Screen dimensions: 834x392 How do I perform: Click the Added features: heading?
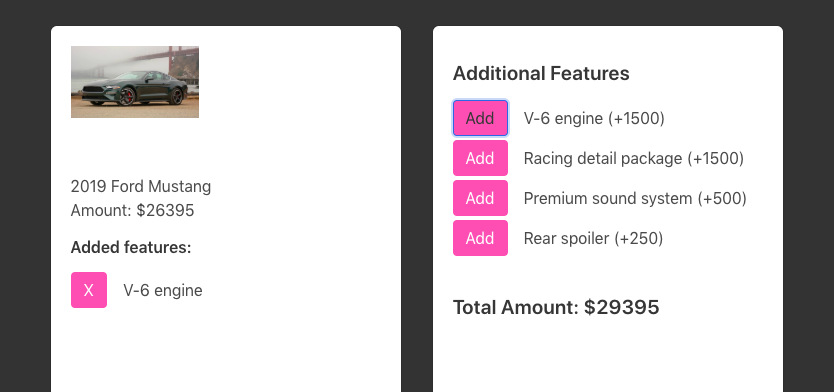tap(131, 247)
